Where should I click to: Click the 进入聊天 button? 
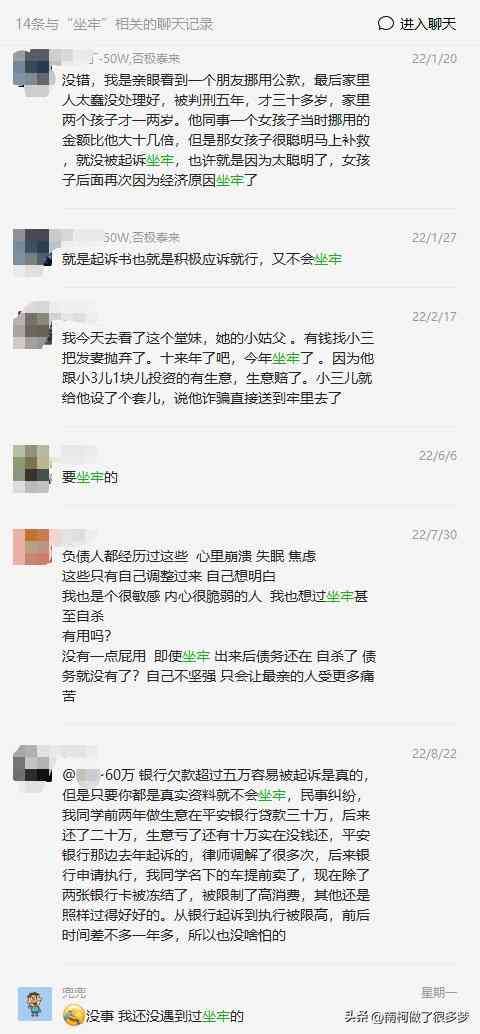coord(428,24)
